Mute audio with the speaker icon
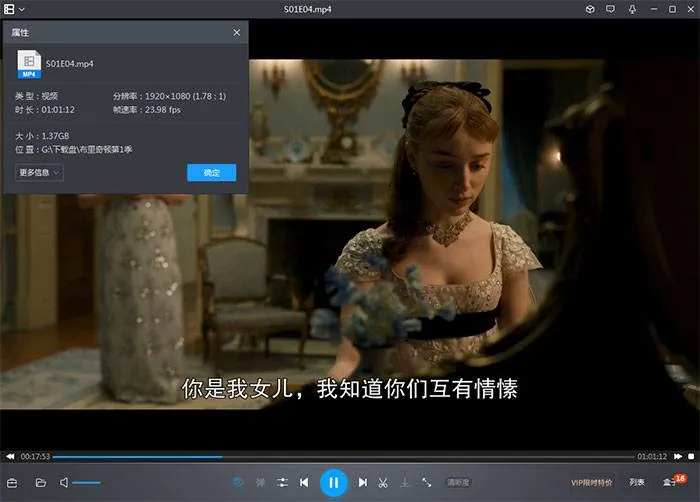This screenshot has height=502, width=700. tap(64, 482)
